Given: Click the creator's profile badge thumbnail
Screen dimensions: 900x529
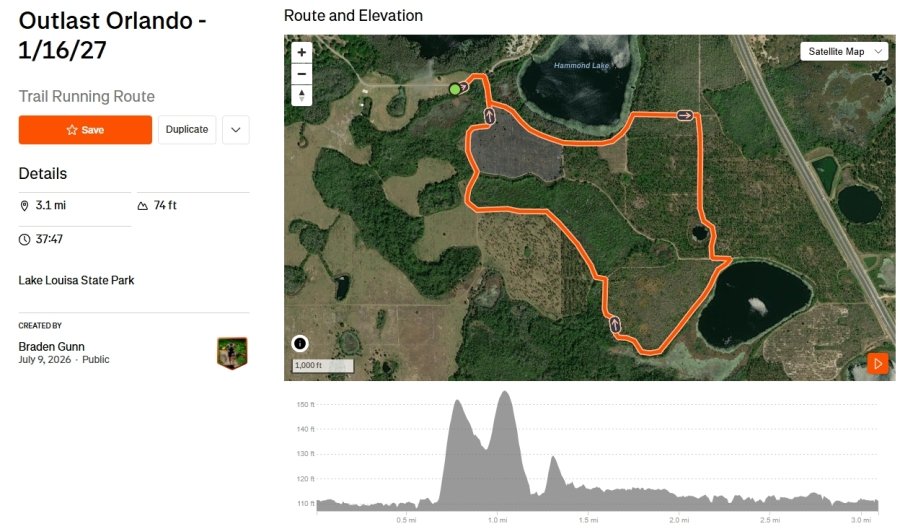Looking at the screenshot, I should coord(232,353).
